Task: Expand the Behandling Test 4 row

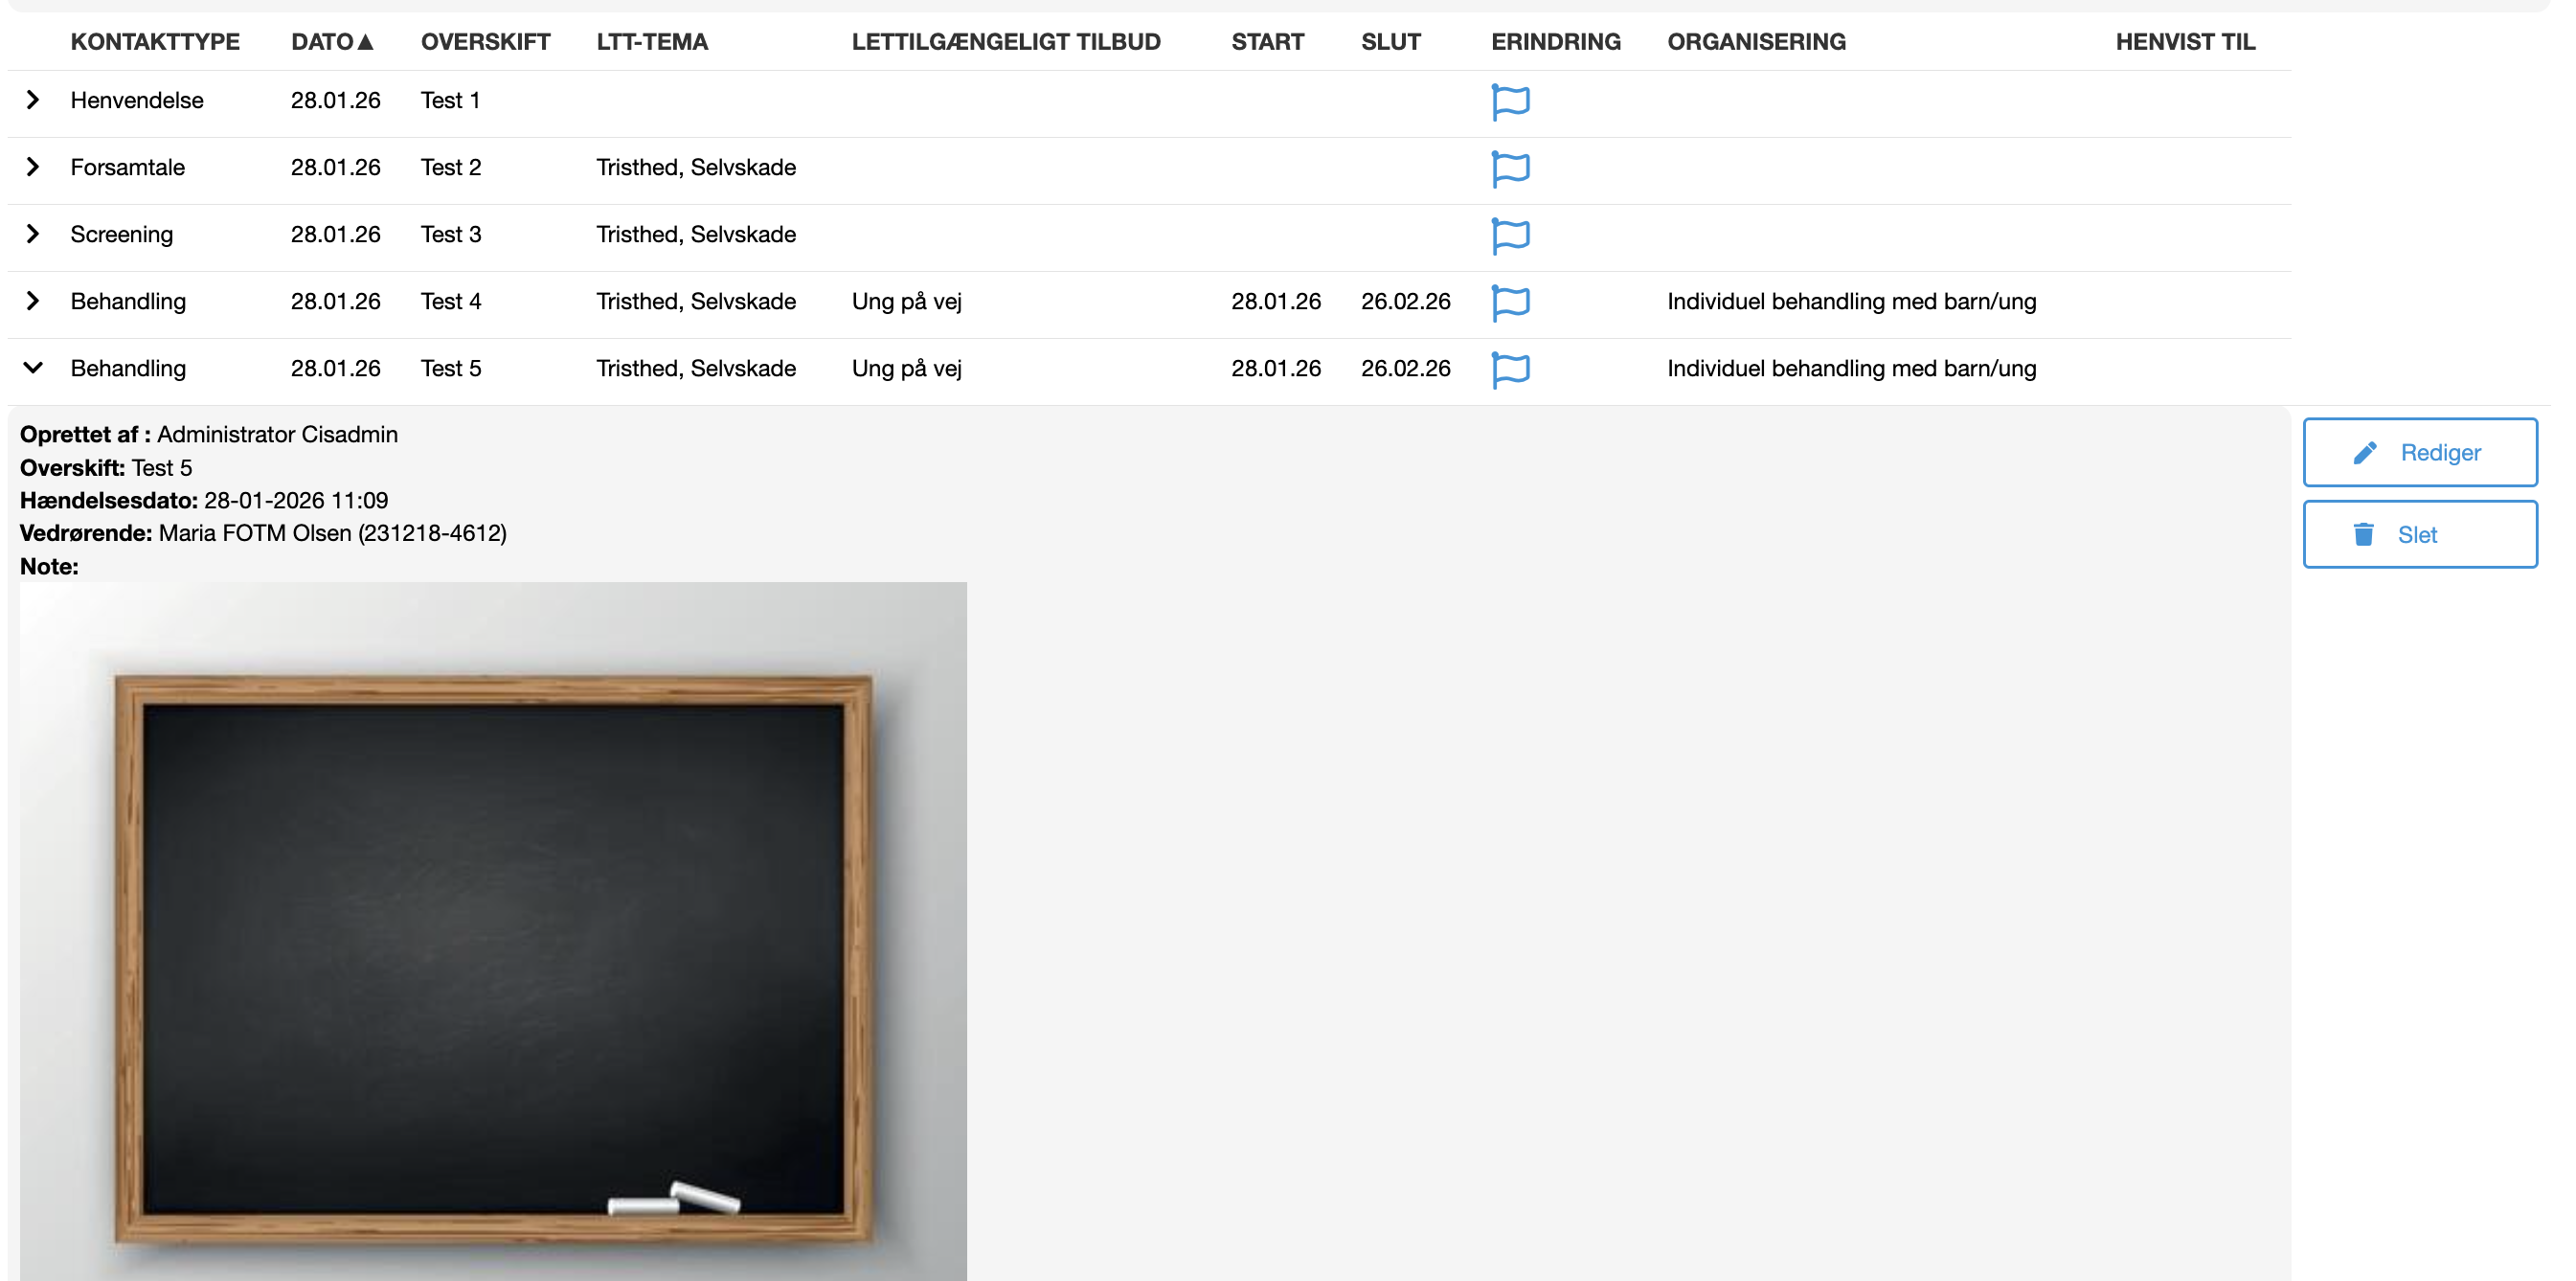Action: [x=33, y=301]
